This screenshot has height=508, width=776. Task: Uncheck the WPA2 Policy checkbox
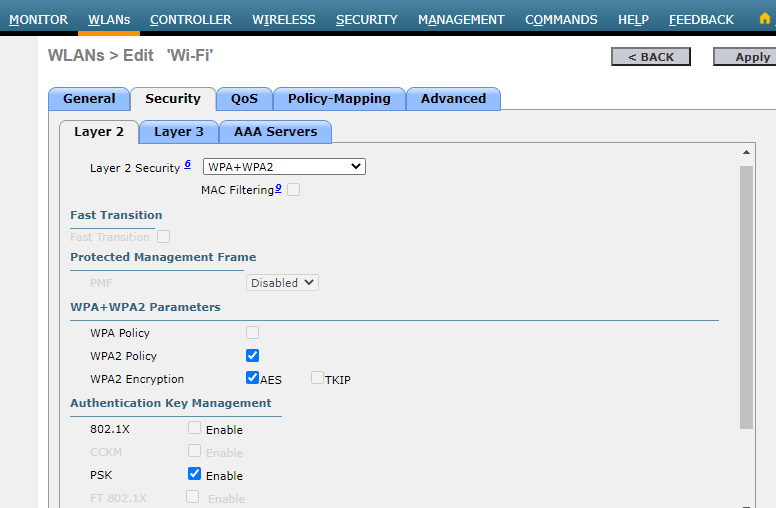(x=253, y=356)
